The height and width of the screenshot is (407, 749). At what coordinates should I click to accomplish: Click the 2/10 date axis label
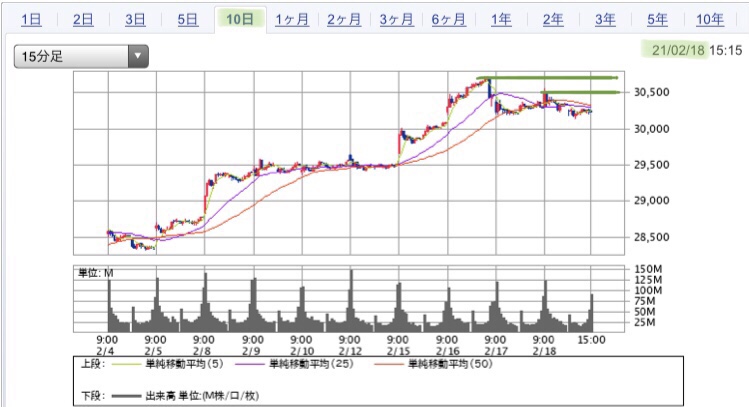click(302, 352)
